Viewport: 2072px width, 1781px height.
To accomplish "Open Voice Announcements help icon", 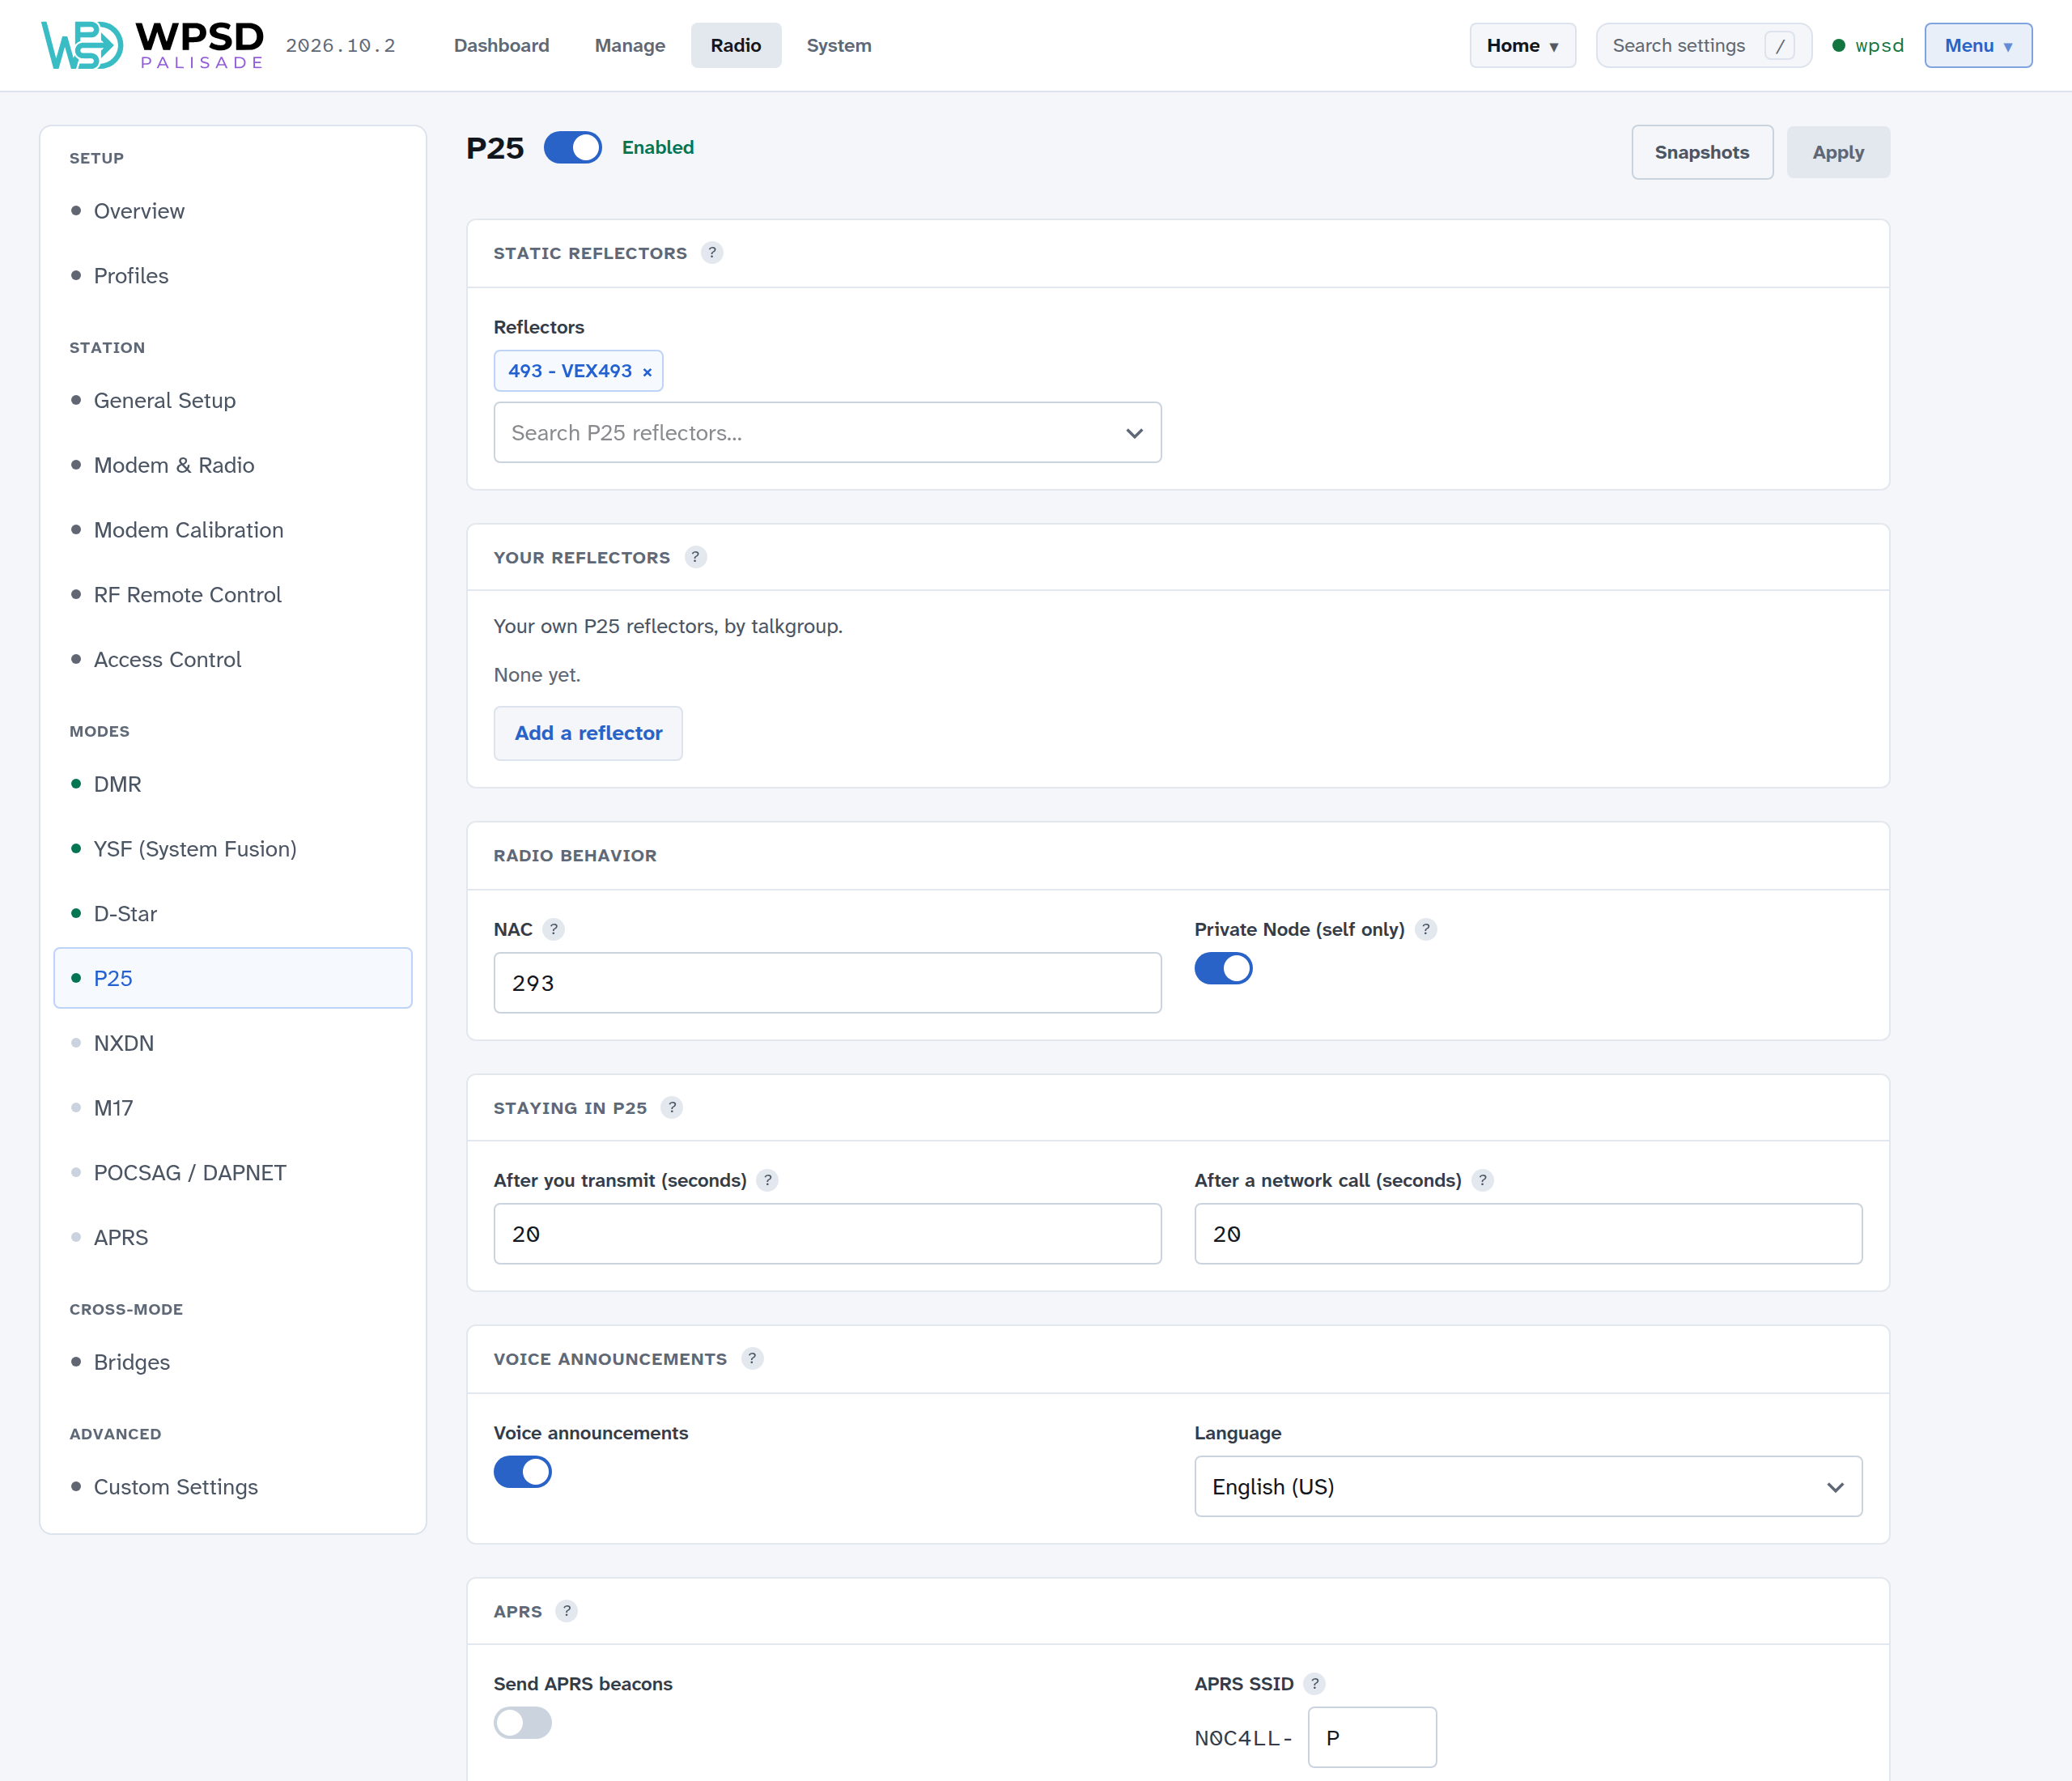I will pyautogui.click(x=752, y=1358).
